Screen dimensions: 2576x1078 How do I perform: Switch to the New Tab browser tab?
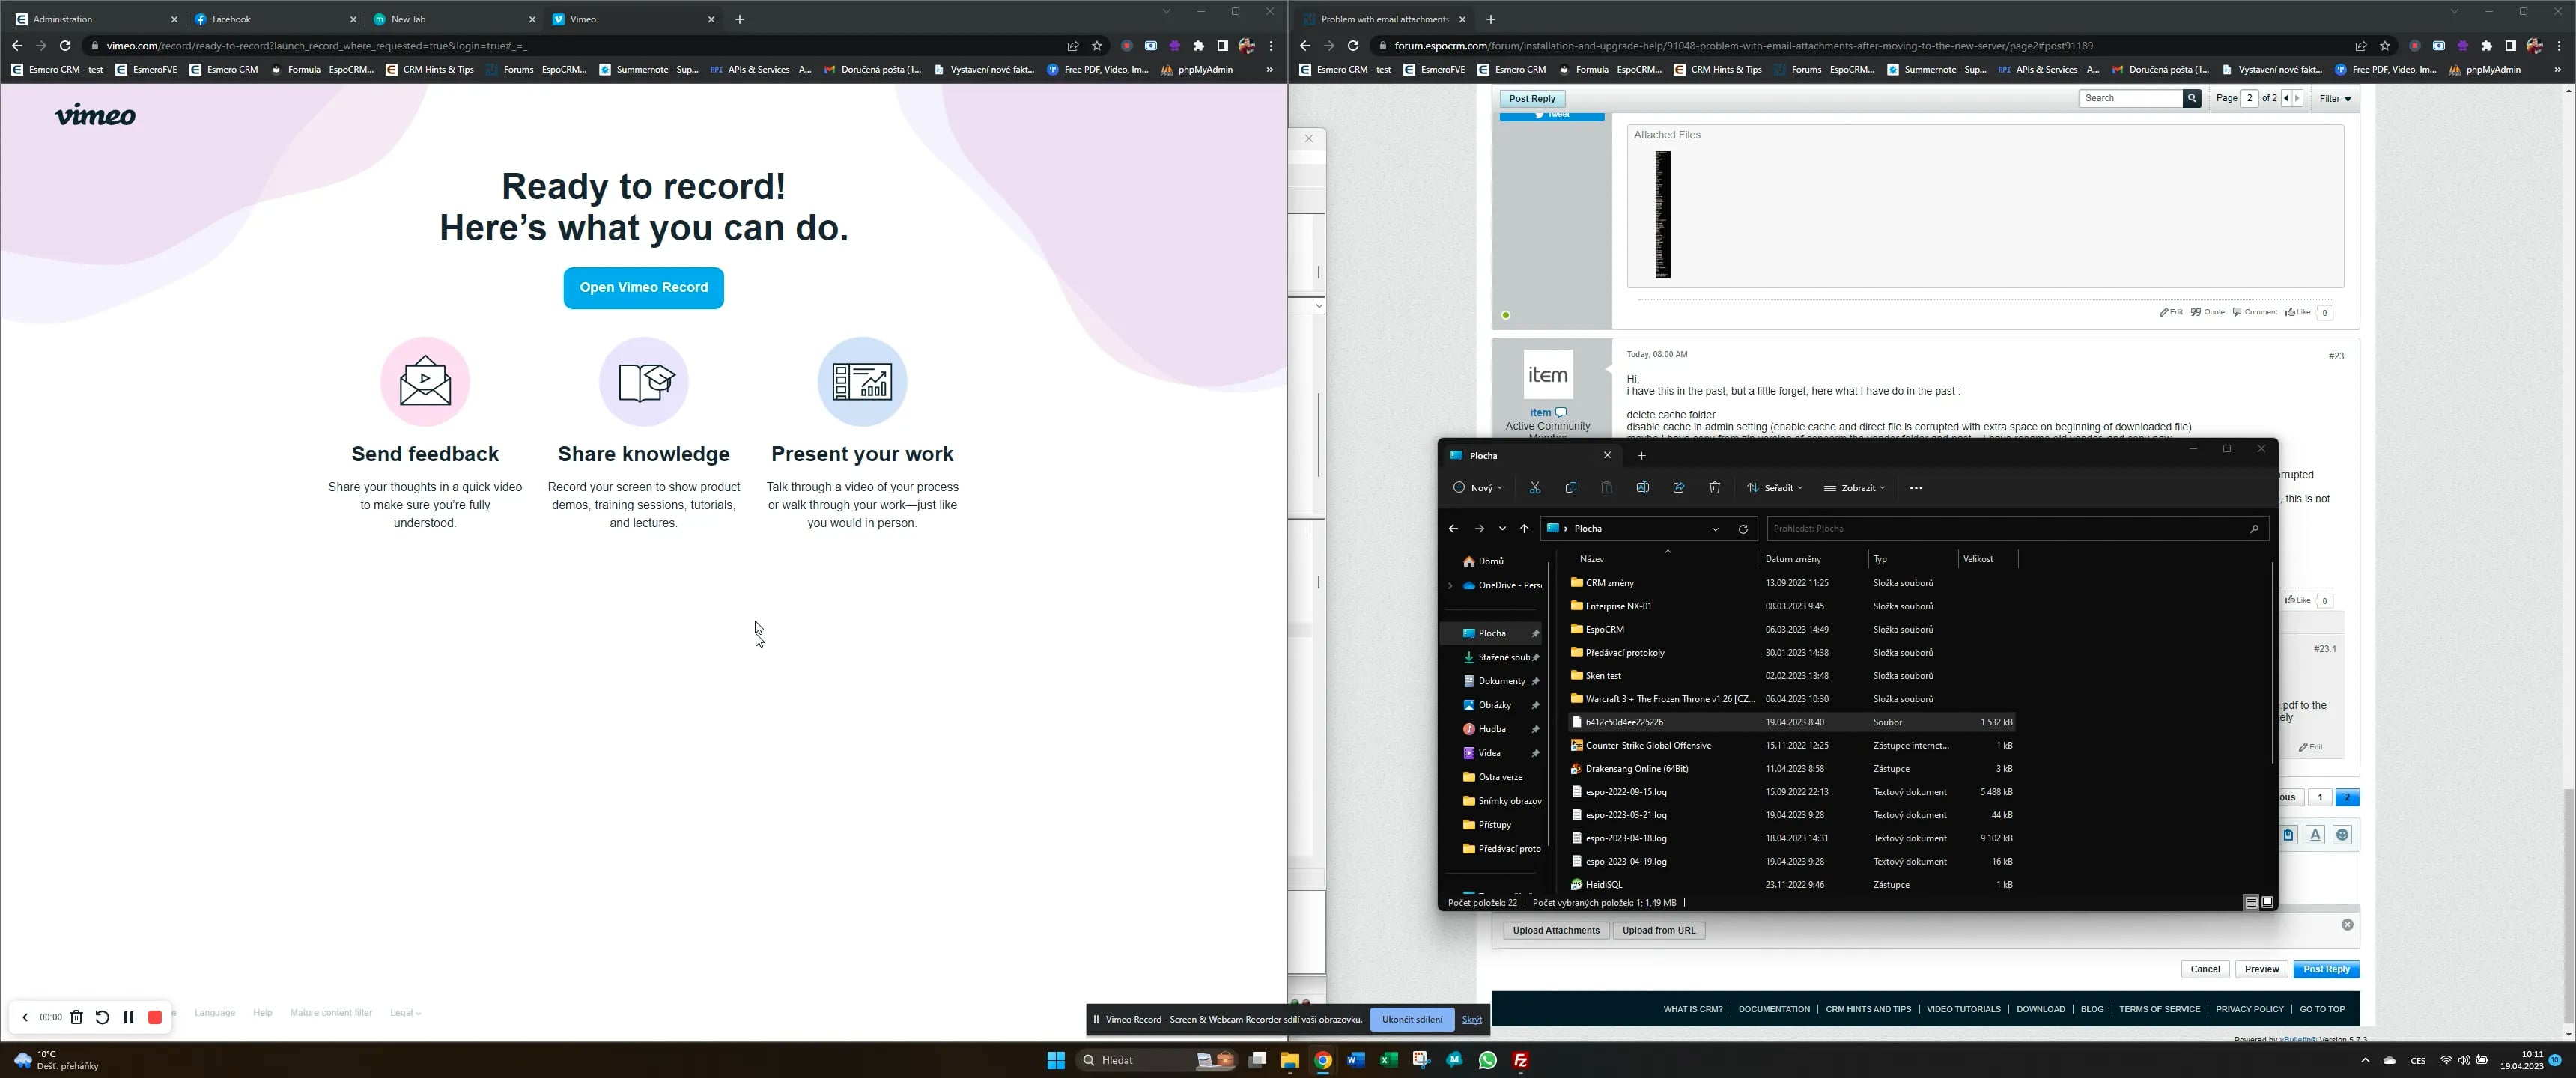pyautogui.click(x=454, y=19)
